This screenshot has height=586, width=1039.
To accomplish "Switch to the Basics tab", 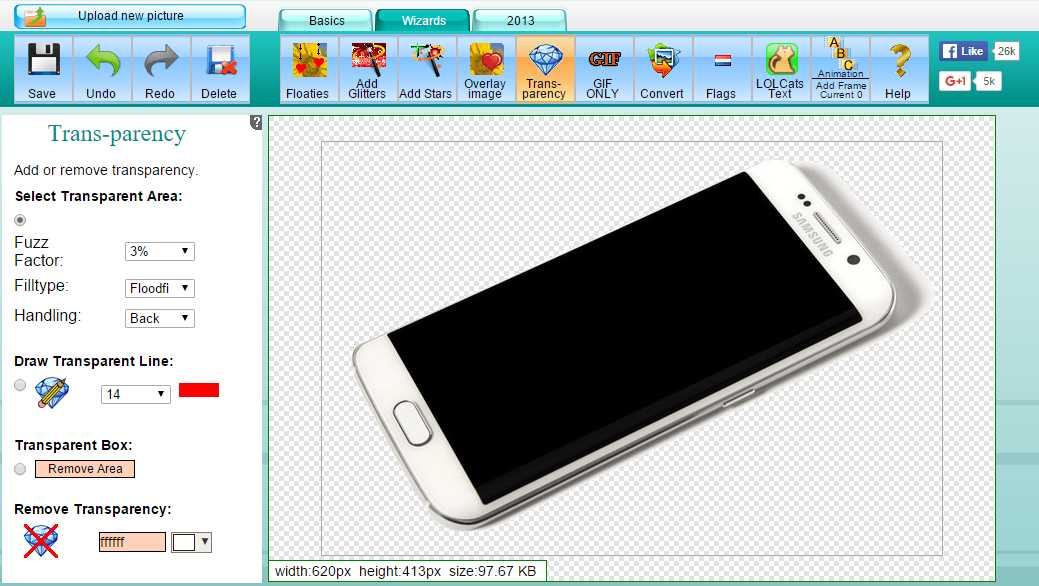I will [326, 21].
